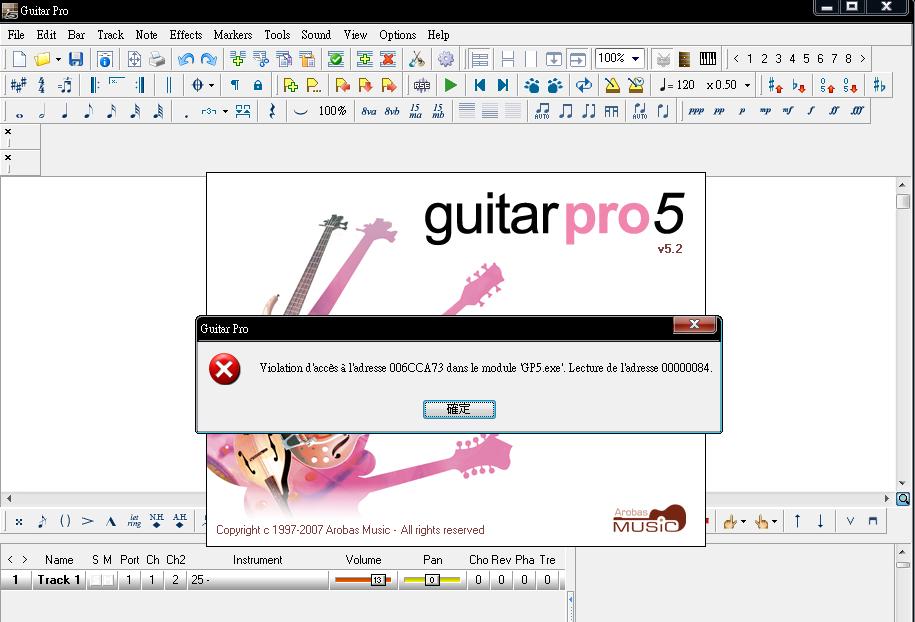915x622 pixels.
Task: Click the Track 1 name cell
Action: tap(58, 580)
